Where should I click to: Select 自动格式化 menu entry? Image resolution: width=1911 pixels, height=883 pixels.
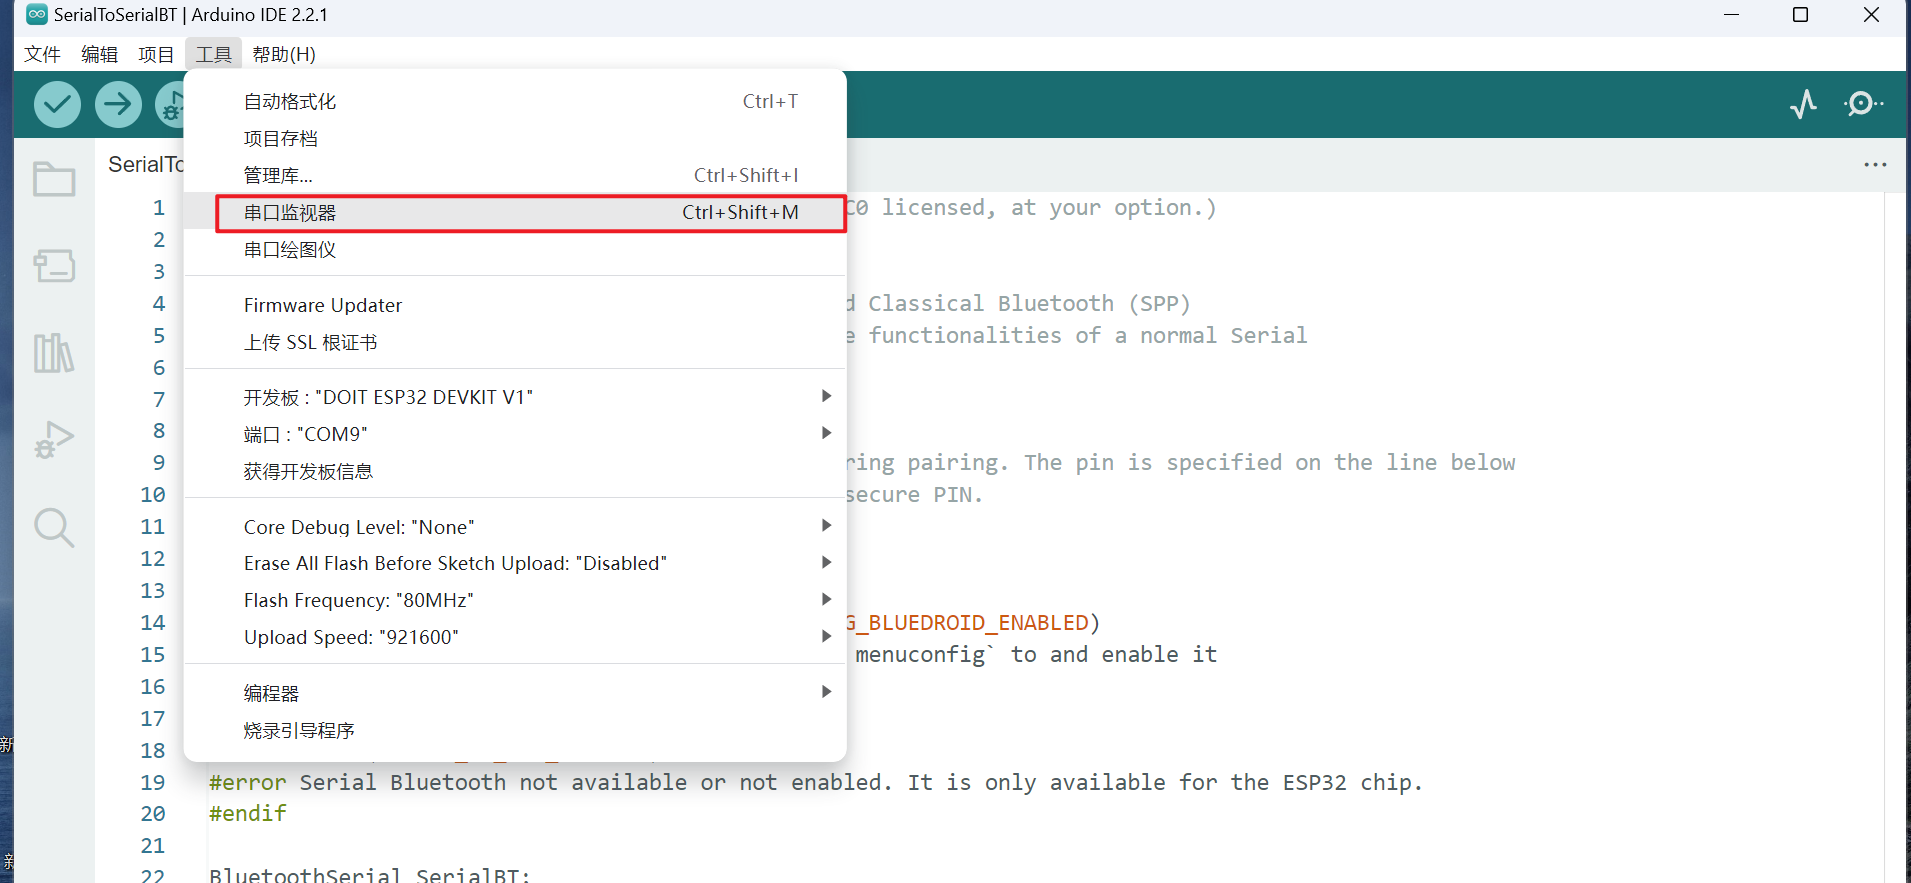[515, 101]
